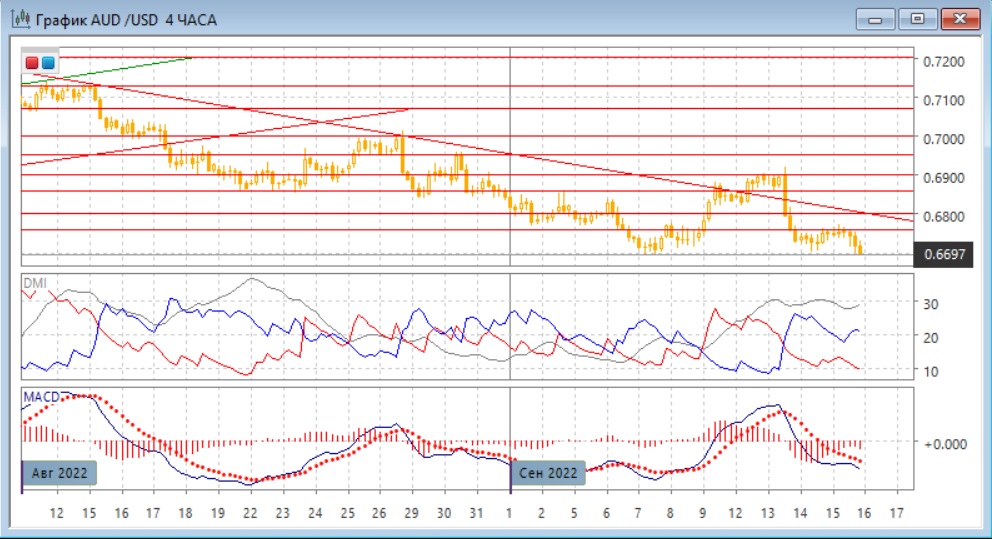Close the AUD/USD chart window
This screenshot has width=992, height=539.
tap(959, 18)
